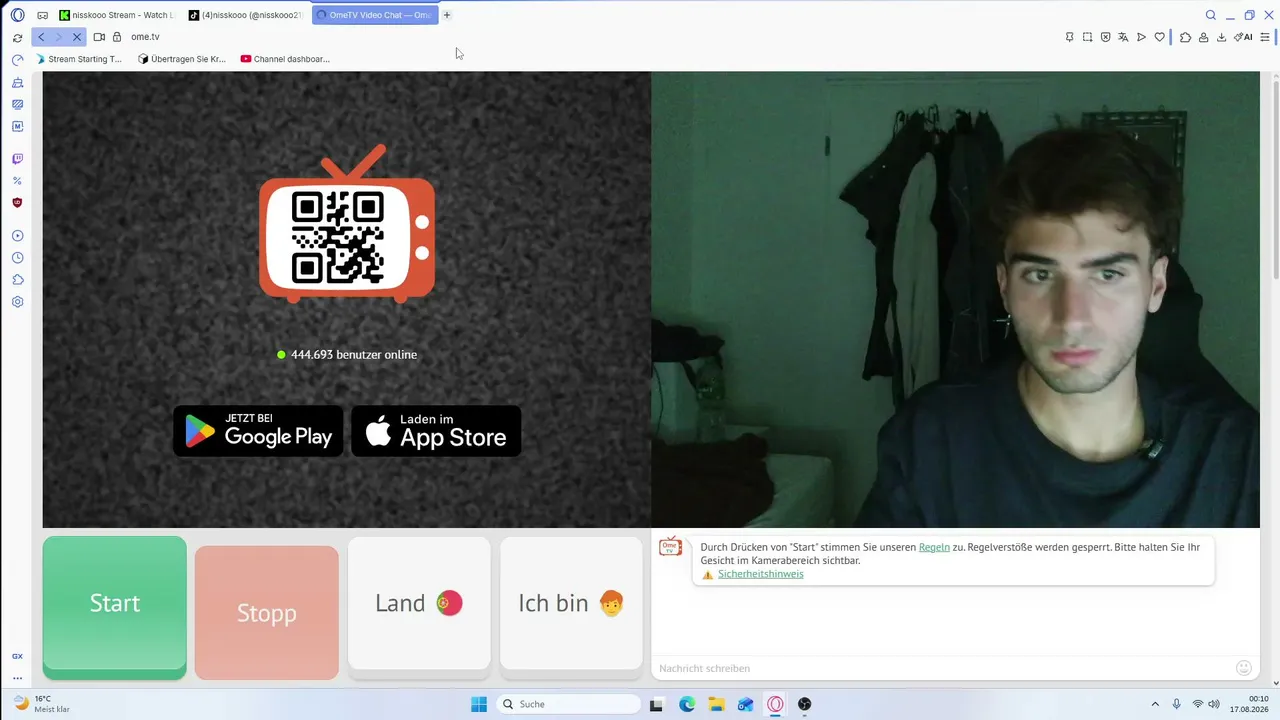Open GX icon at sidebar bottom
This screenshot has width=1280, height=720.
17,656
